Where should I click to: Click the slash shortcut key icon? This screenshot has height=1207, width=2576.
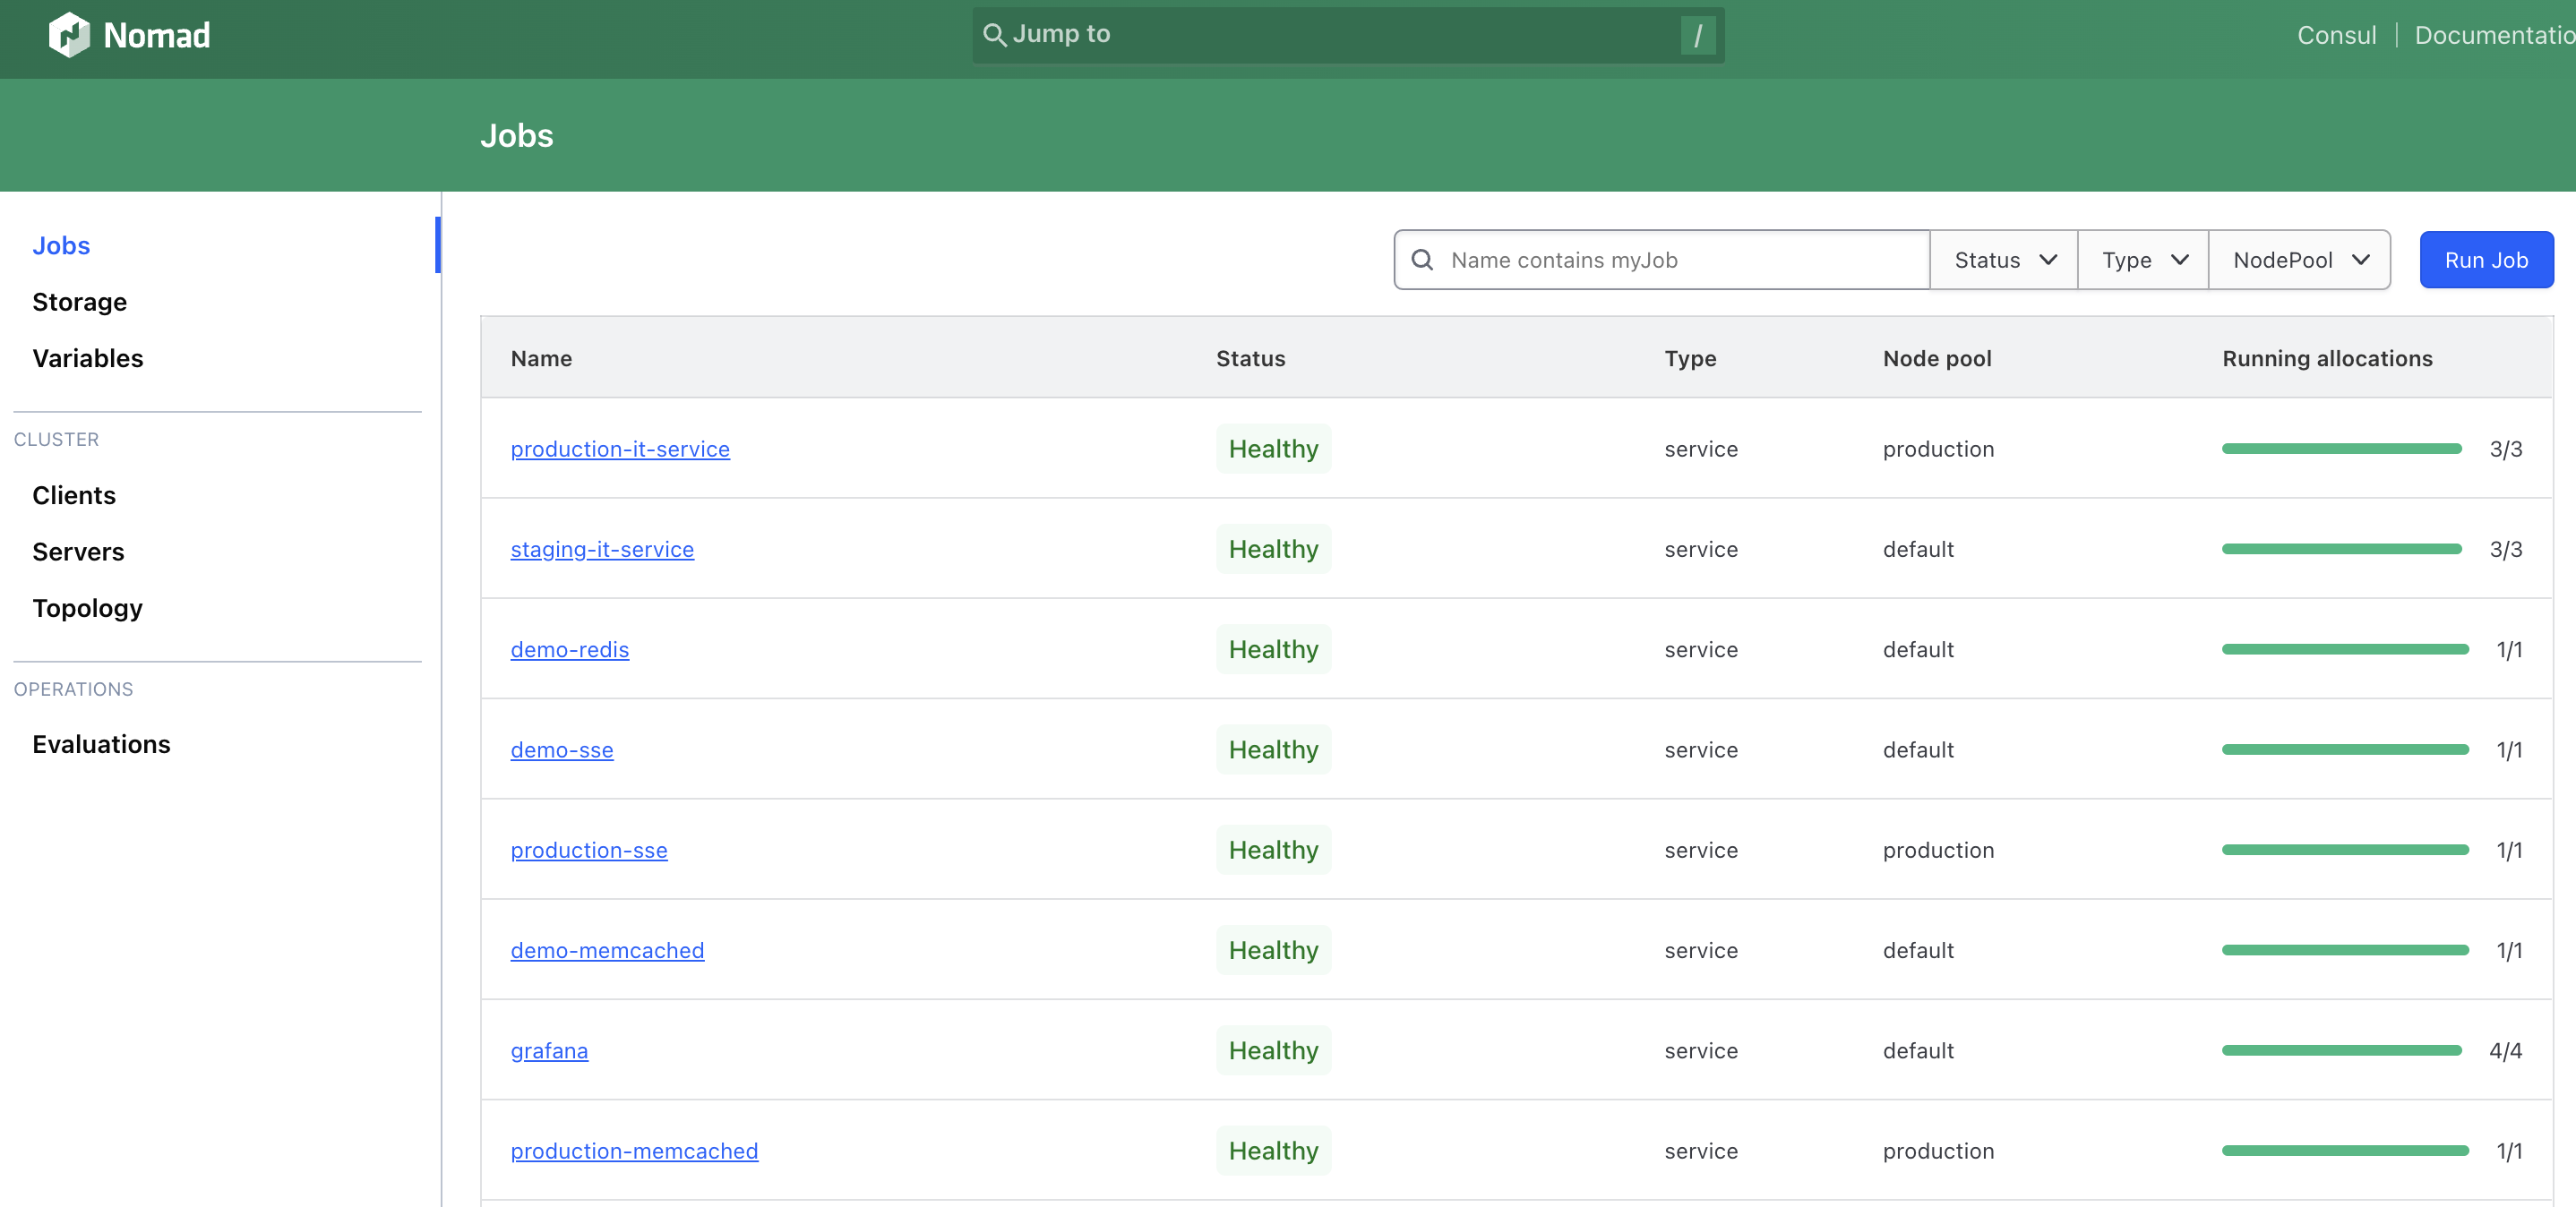[1697, 36]
